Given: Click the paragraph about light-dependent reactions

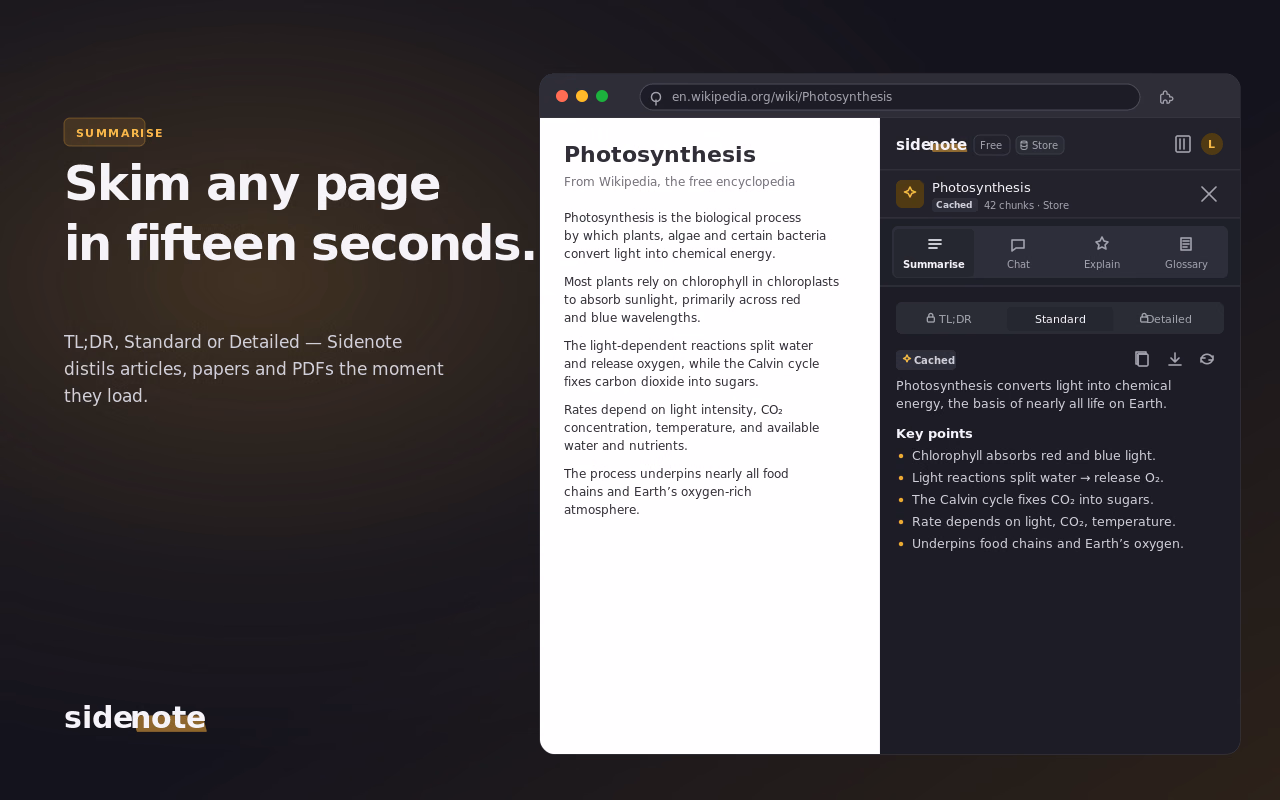Looking at the screenshot, I should (691, 364).
